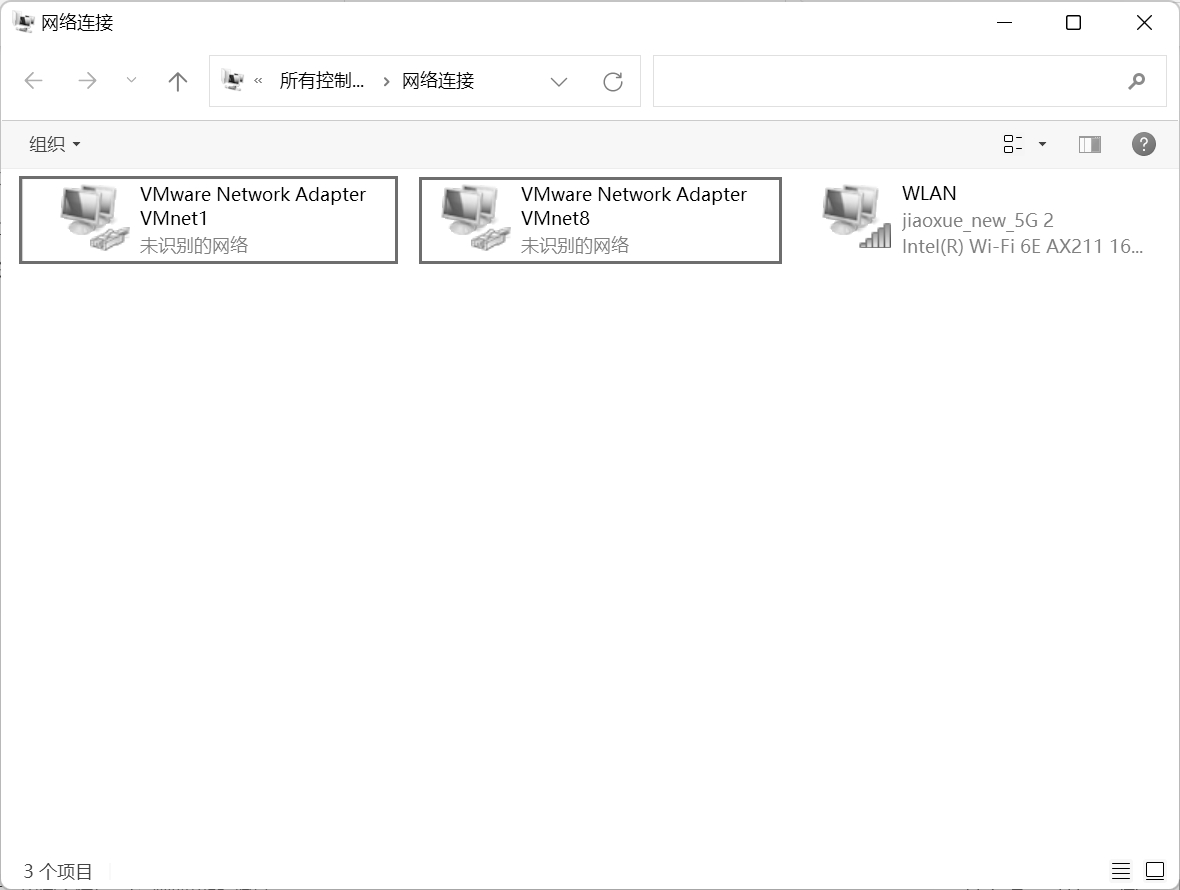Expand the change view options arrow

[1042, 144]
